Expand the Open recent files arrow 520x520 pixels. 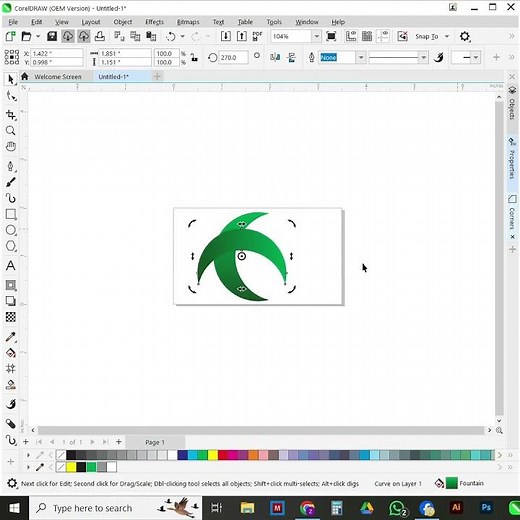click(38, 36)
